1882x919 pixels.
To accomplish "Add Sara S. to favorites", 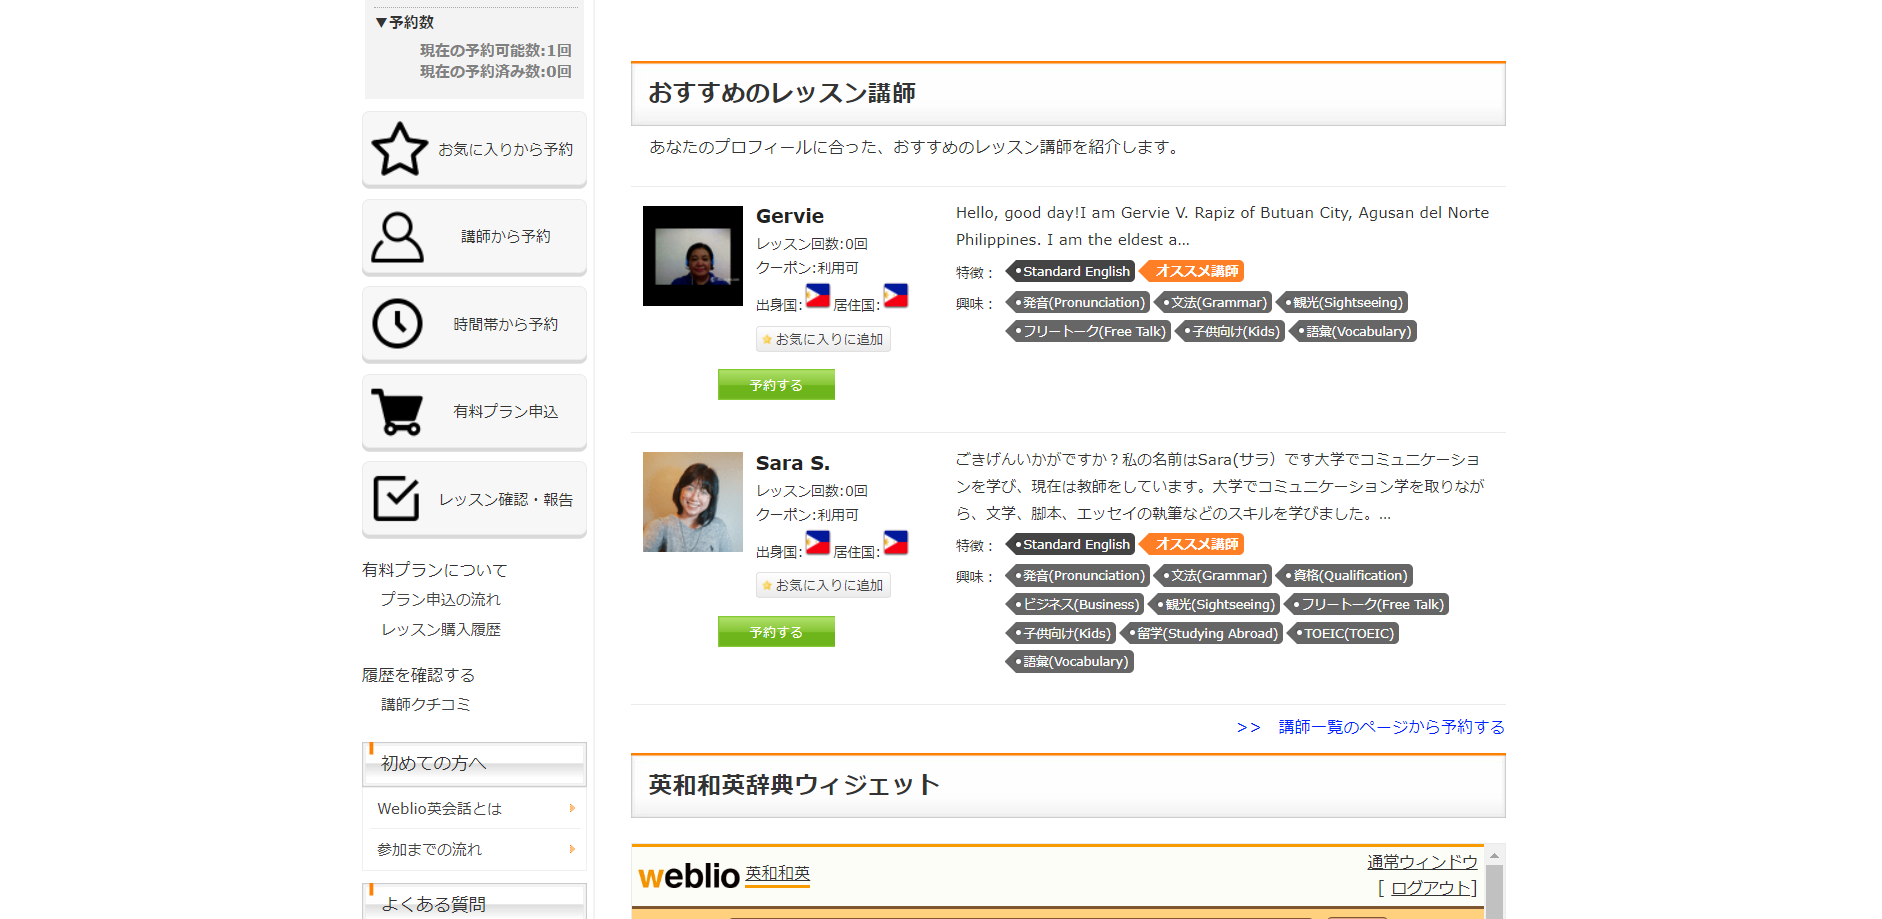I will (x=822, y=585).
